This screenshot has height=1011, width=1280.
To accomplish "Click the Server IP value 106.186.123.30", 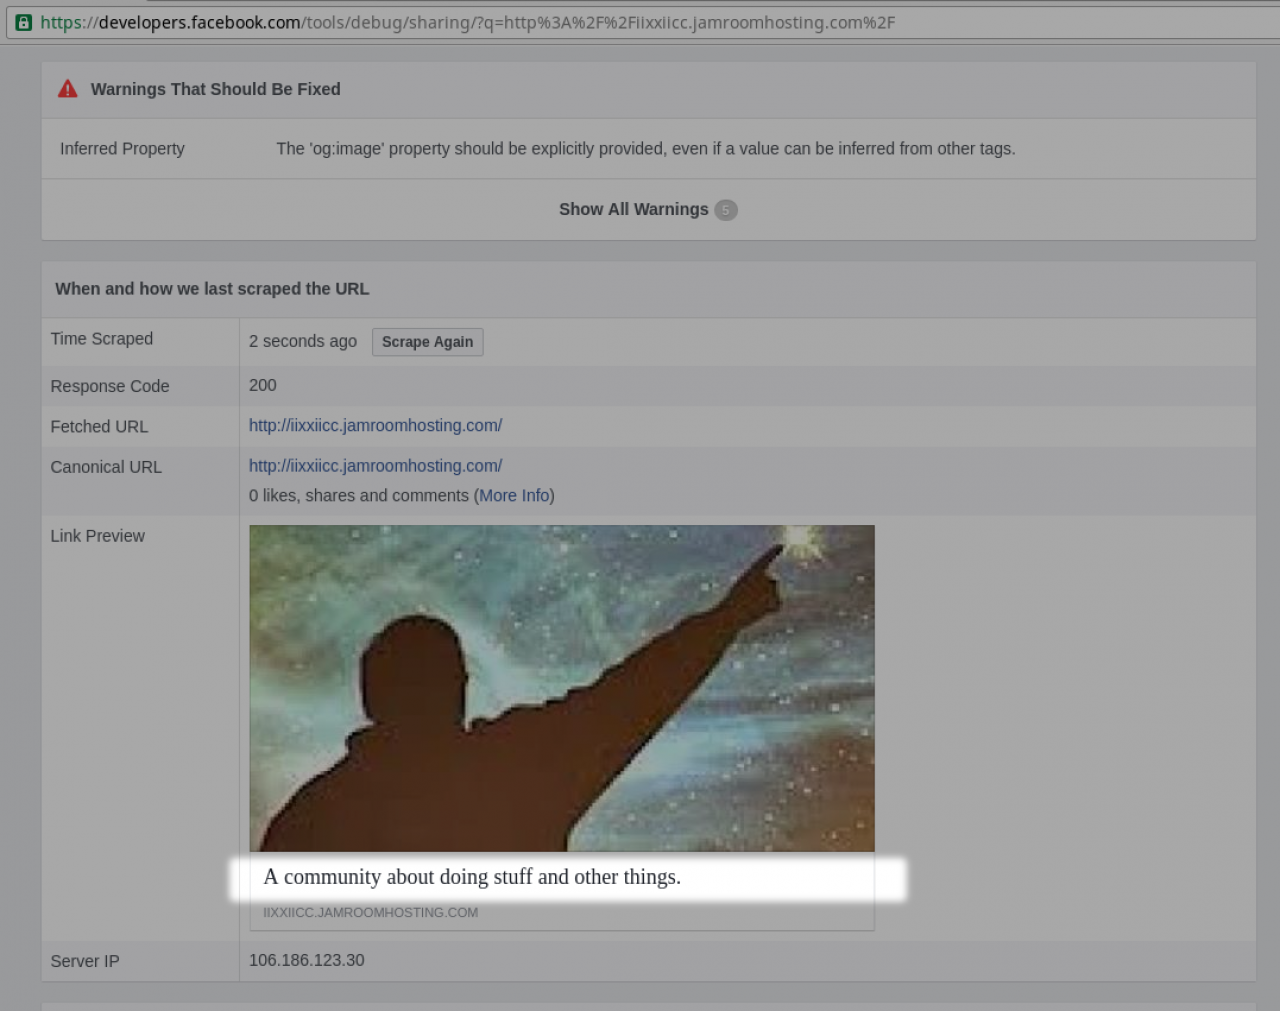I will pyautogui.click(x=306, y=960).
